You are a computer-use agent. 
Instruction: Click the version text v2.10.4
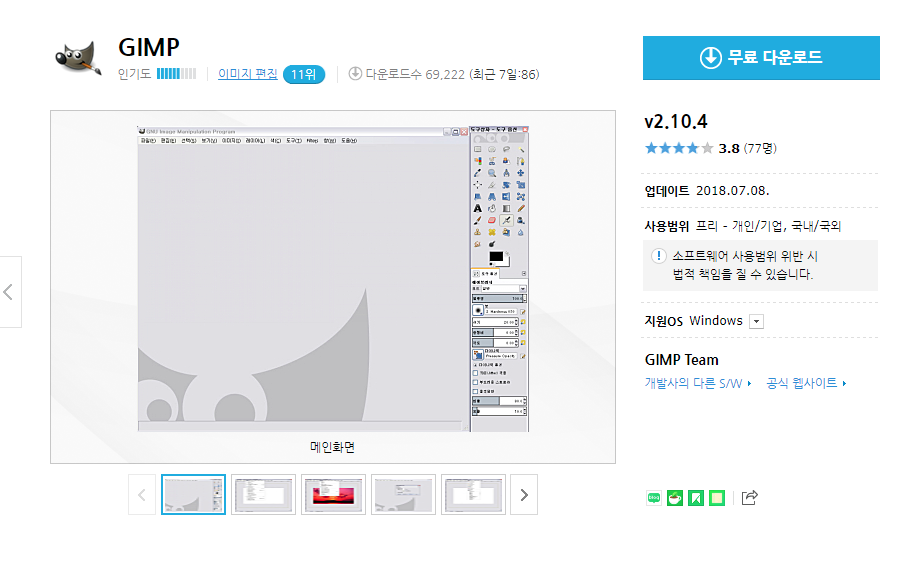pyautogui.click(x=676, y=122)
